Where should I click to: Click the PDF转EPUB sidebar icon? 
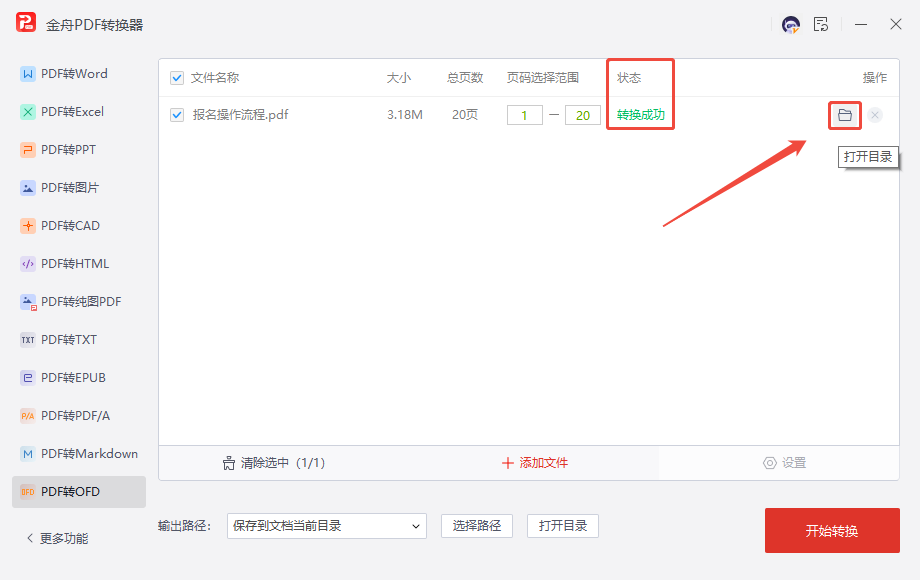point(28,378)
